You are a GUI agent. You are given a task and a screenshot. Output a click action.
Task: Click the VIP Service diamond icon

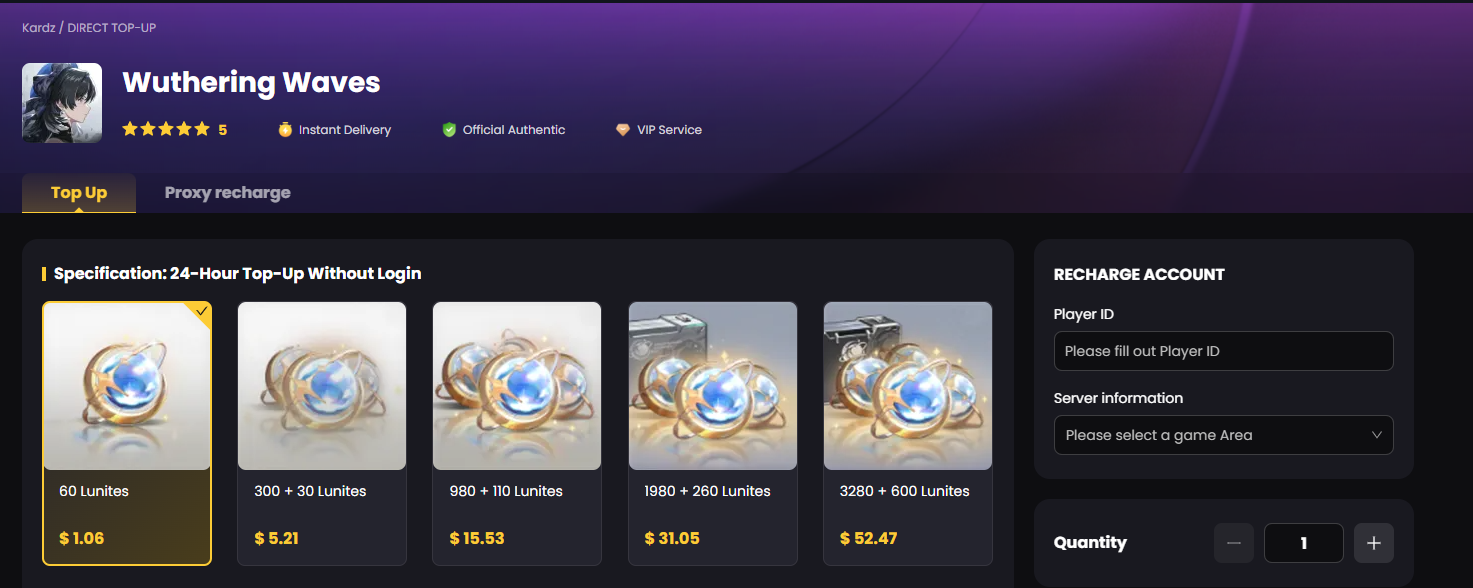click(623, 130)
